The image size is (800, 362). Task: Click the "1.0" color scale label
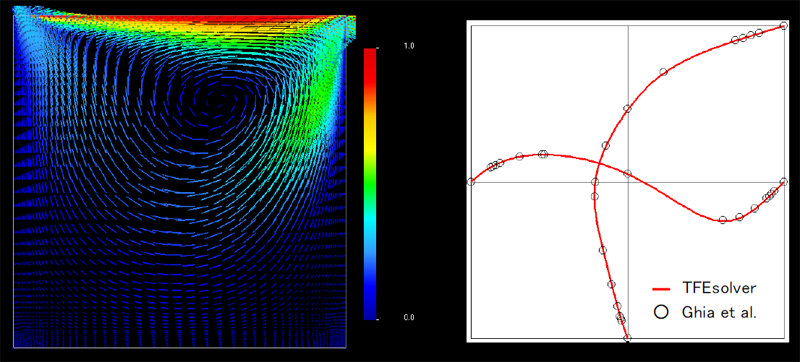[x=409, y=46]
